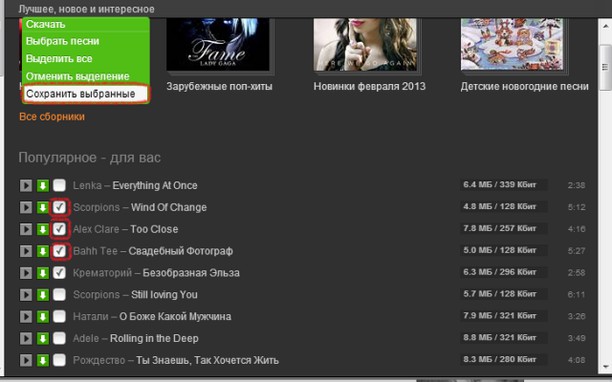
Task: Check the box for Scorpions – Still loving You
Action: (x=59, y=294)
